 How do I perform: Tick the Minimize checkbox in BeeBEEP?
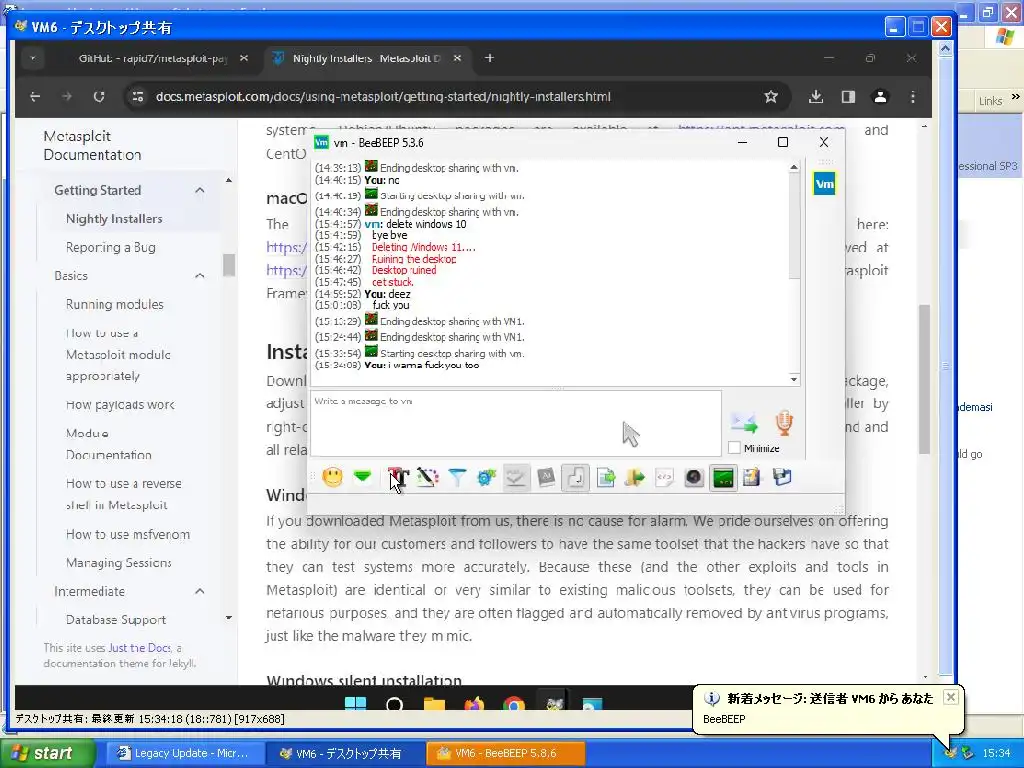(735, 448)
